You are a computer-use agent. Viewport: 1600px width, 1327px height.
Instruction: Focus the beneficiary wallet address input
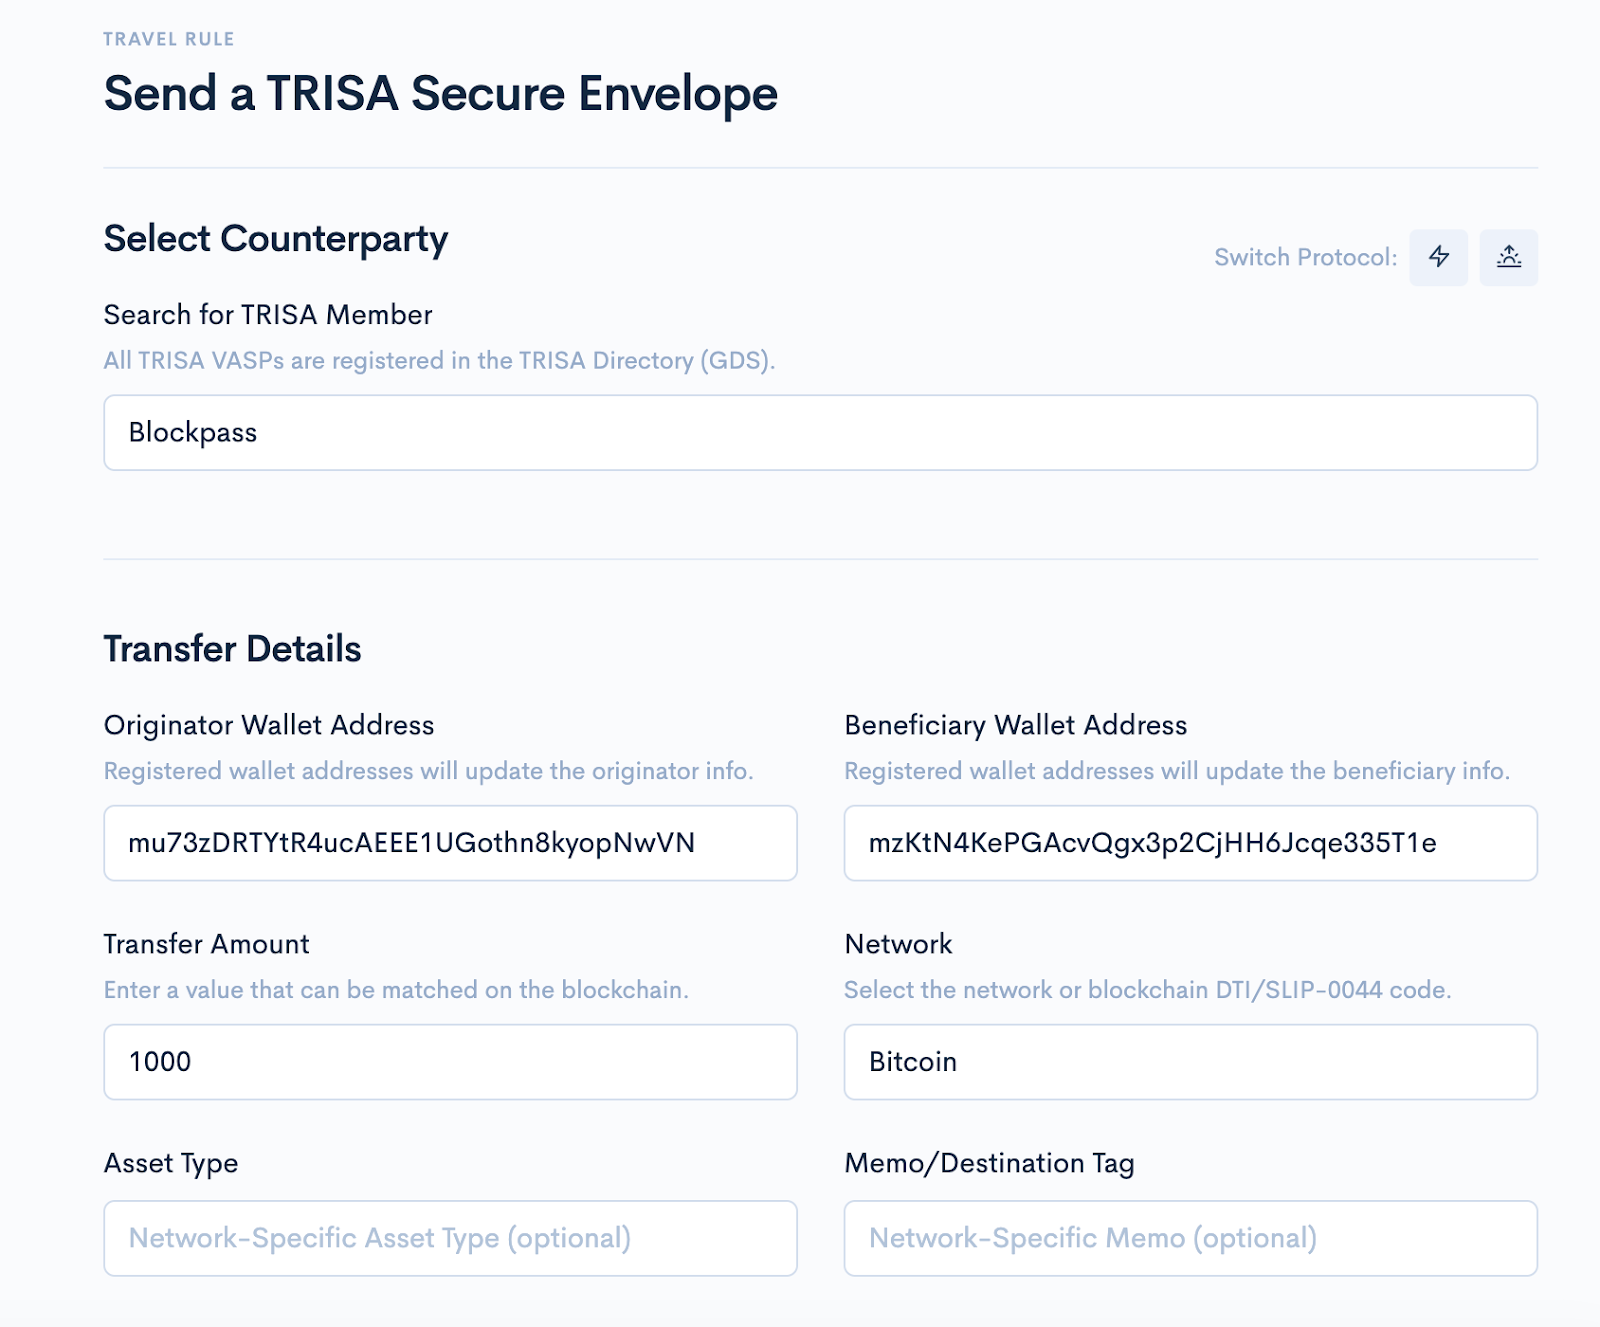point(1190,843)
